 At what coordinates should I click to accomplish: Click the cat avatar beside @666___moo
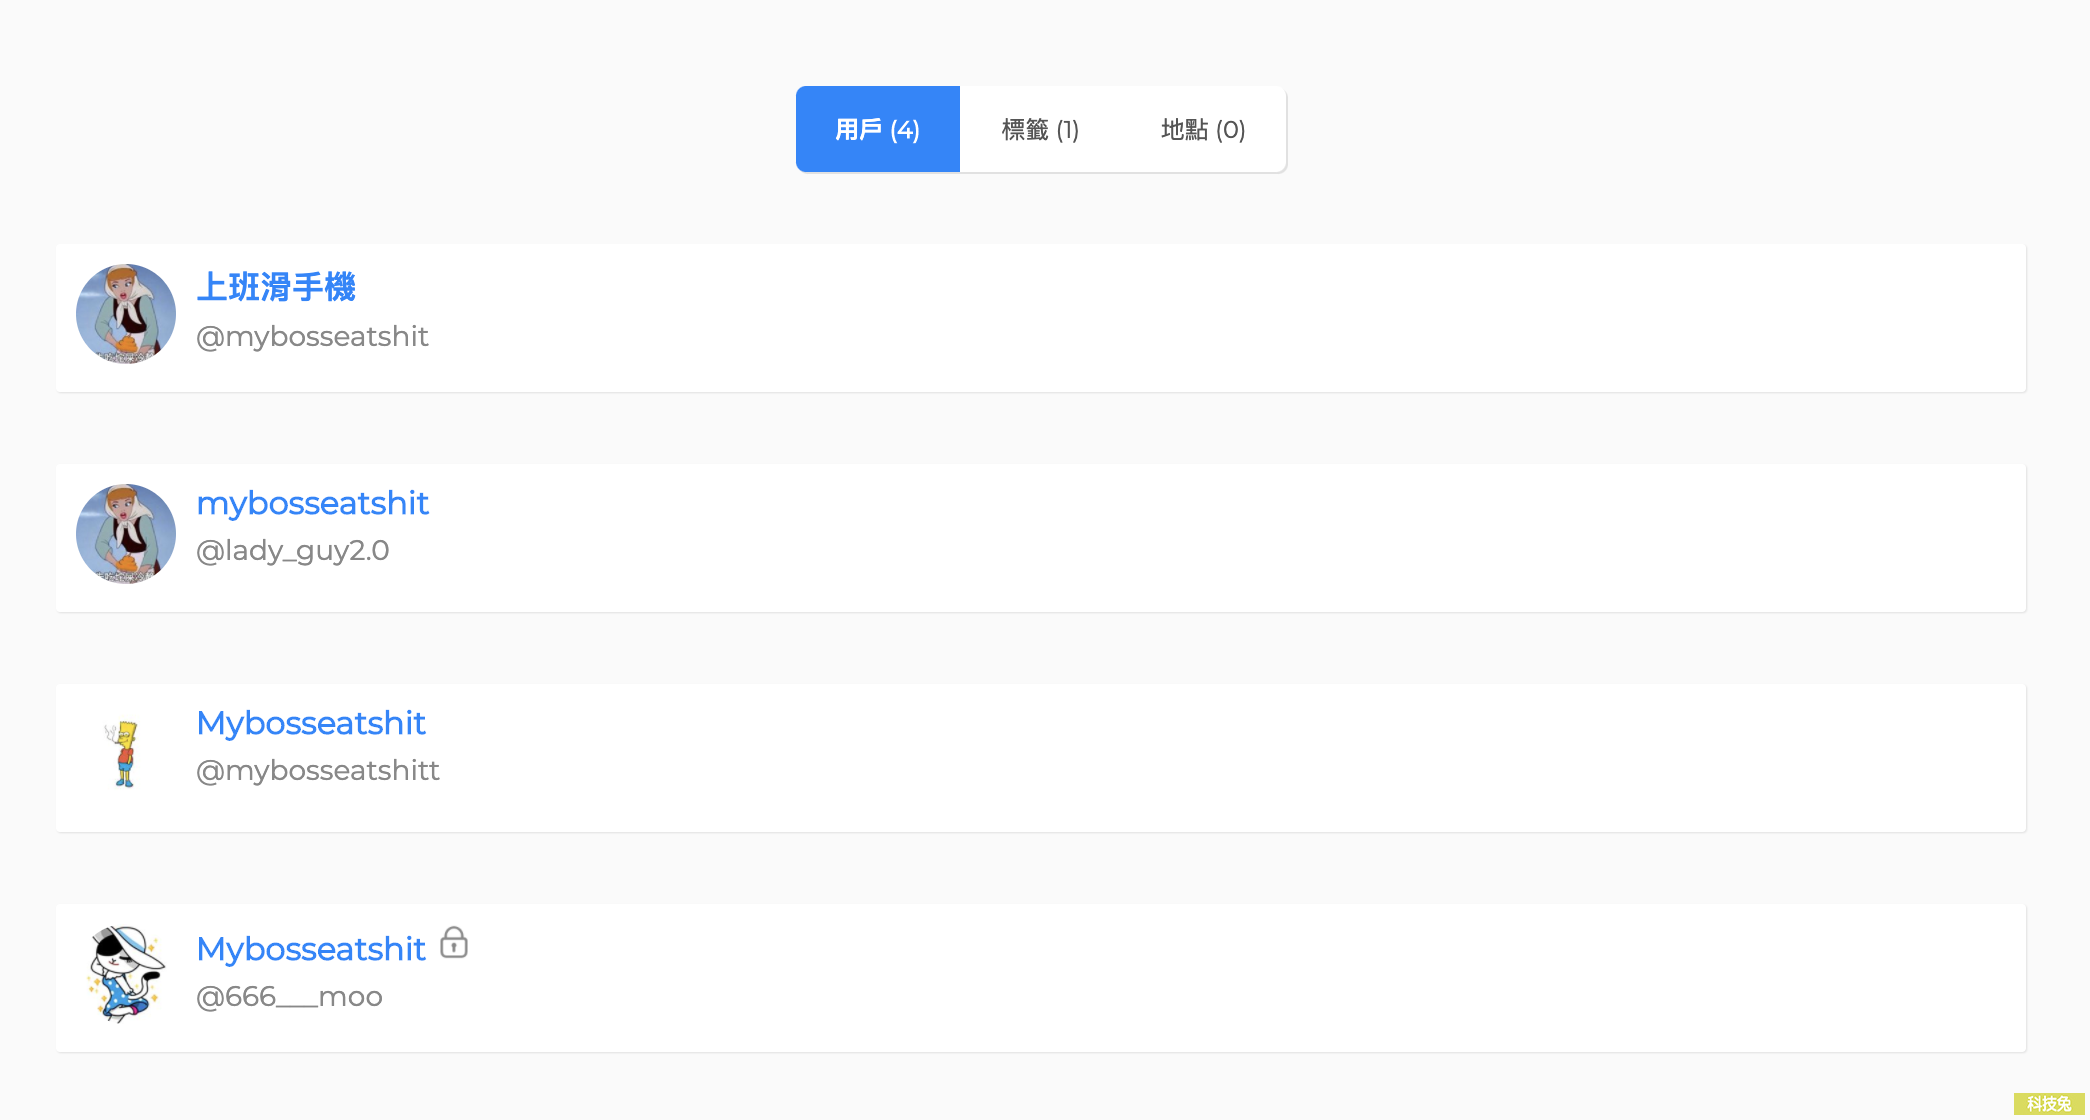click(126, 974)
